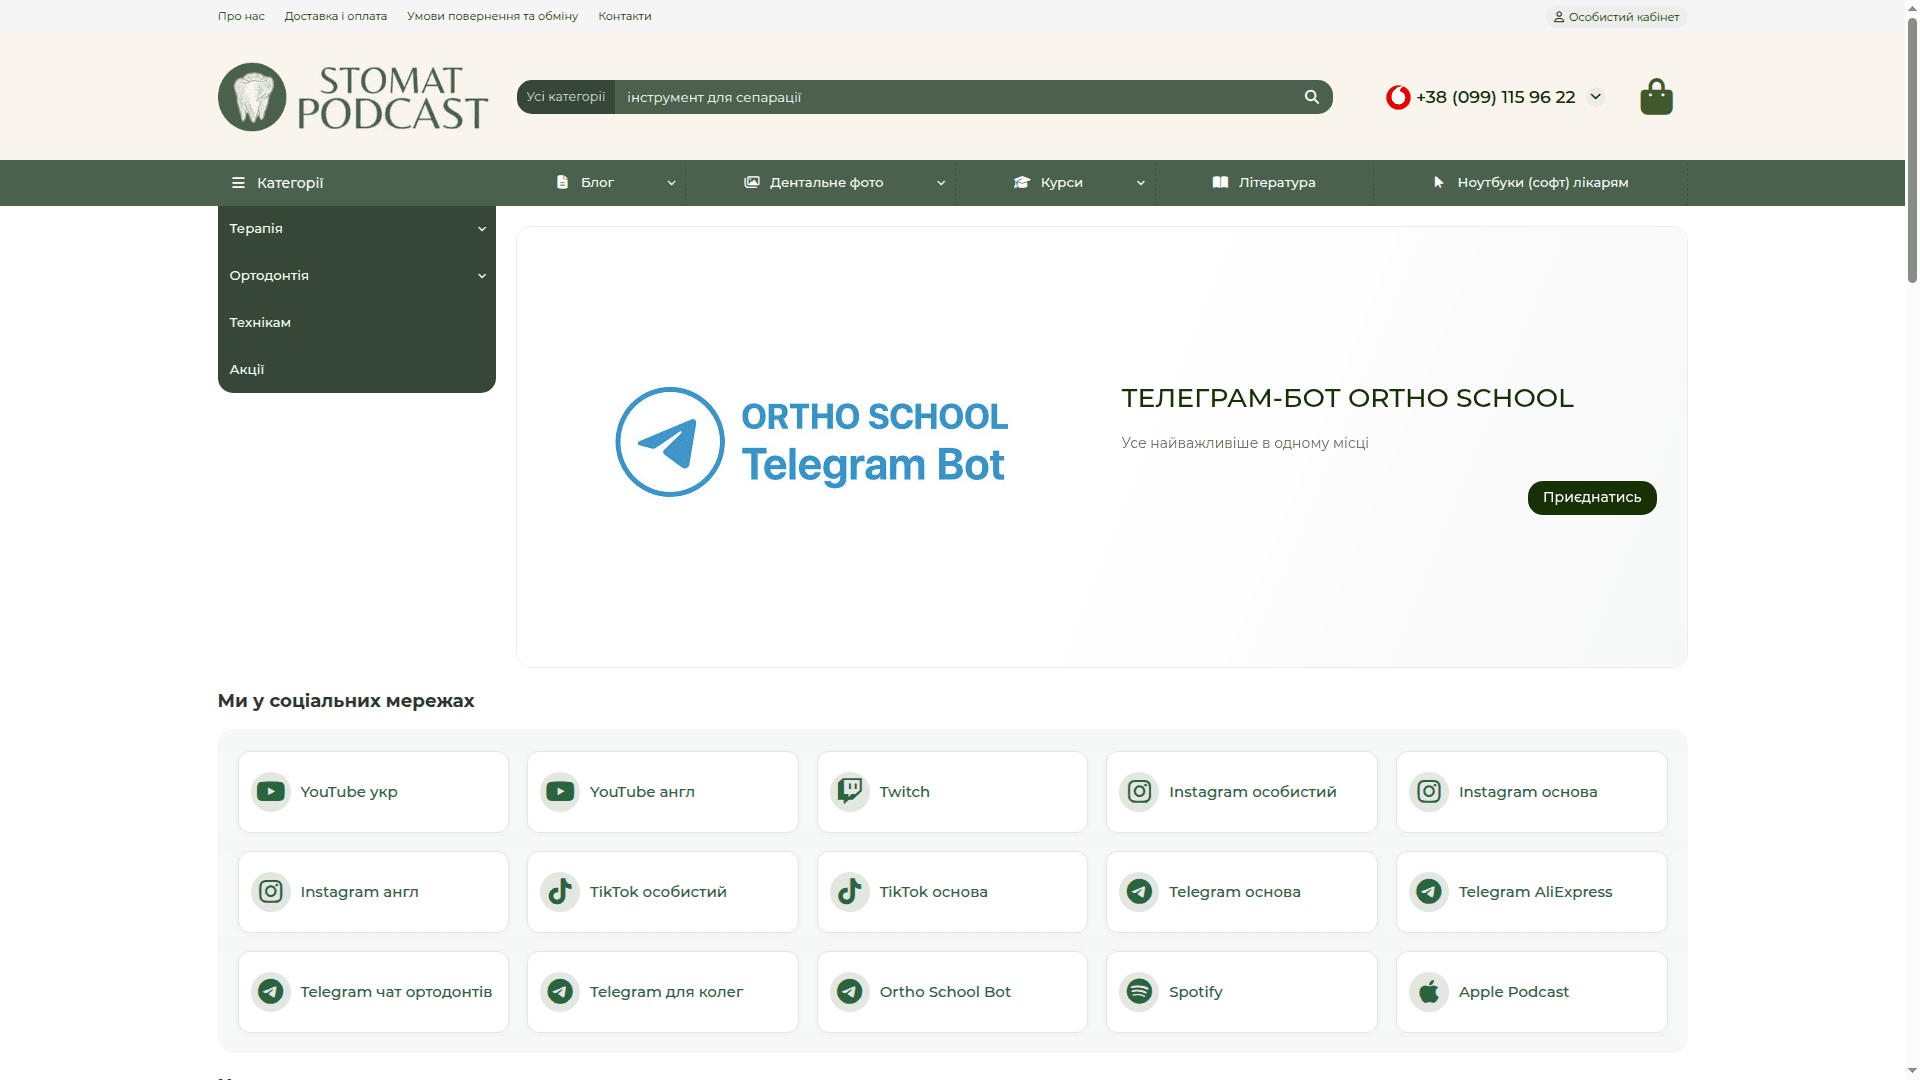
Task: Click the Дентальне фото image icon
Action: pos(752,182)
